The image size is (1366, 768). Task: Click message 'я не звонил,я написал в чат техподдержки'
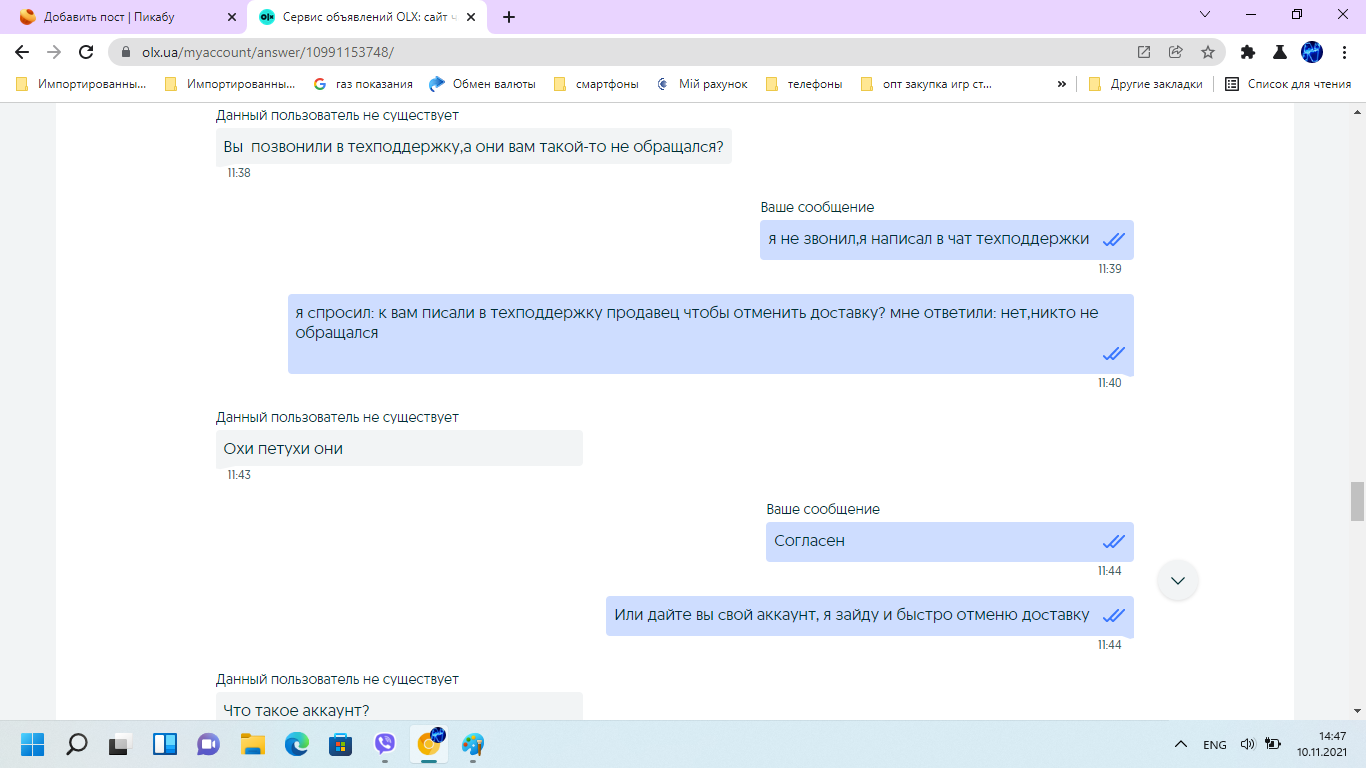click(946, 239)
